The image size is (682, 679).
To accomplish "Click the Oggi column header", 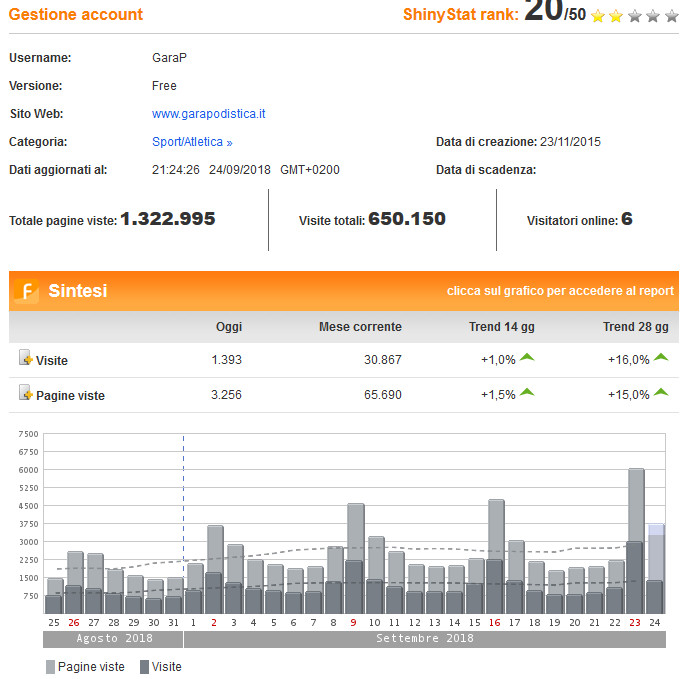I will pos(229,327).
